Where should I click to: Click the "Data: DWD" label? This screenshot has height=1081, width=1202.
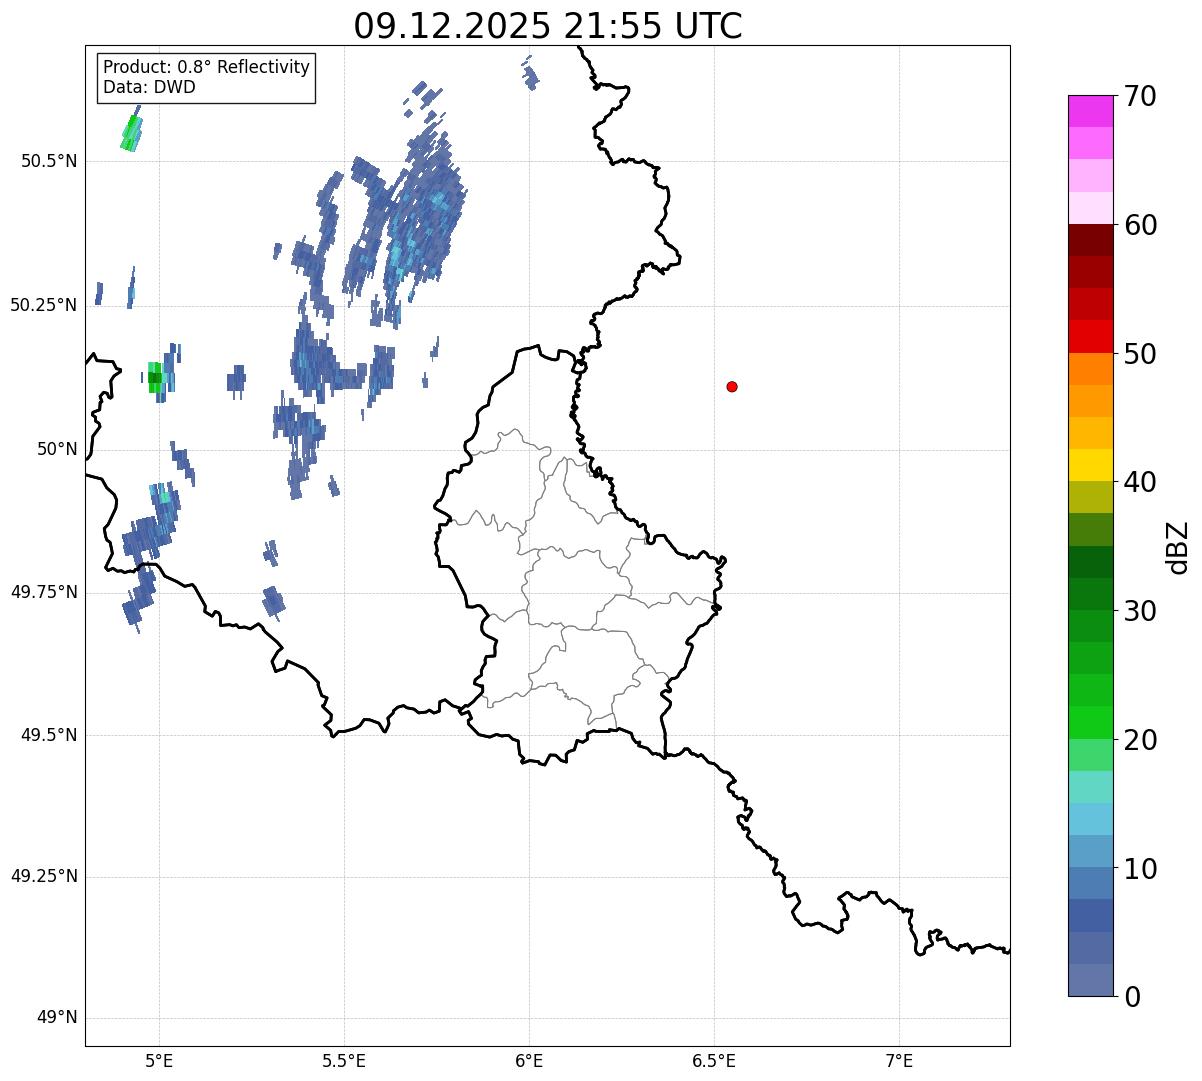click(149, 87)
